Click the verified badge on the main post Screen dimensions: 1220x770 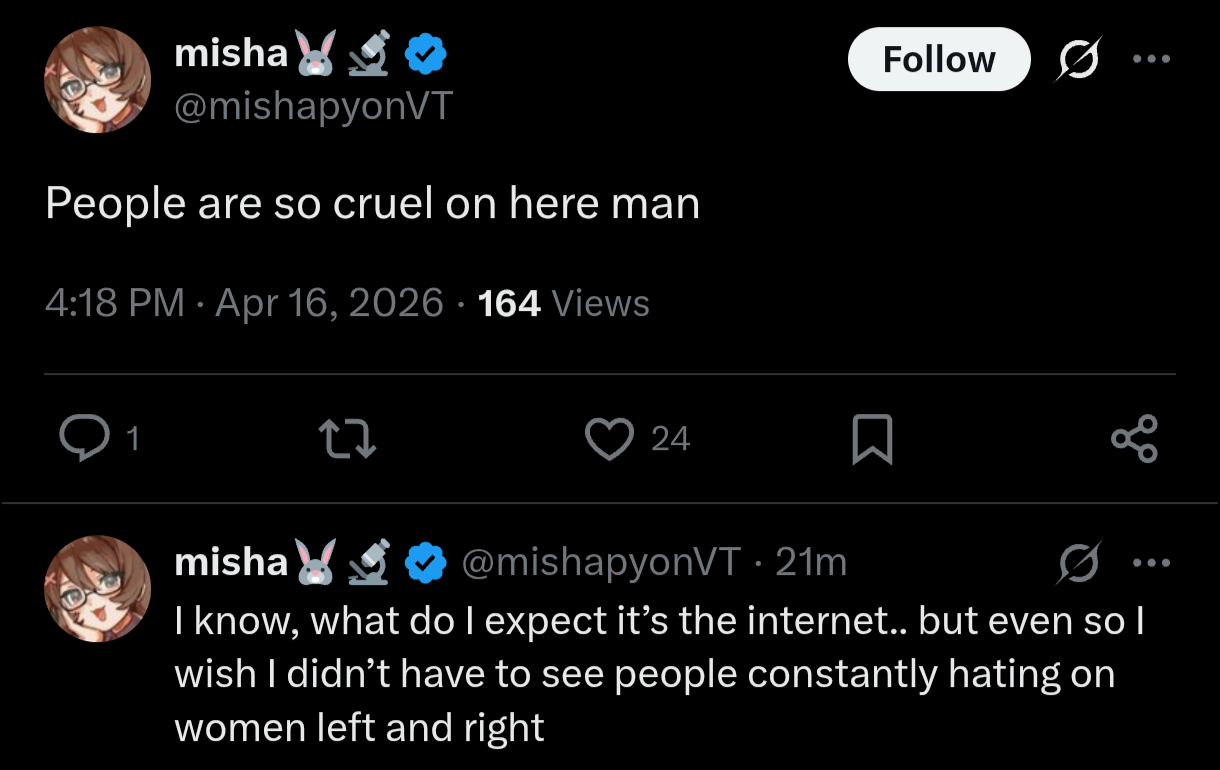[425, 54]
